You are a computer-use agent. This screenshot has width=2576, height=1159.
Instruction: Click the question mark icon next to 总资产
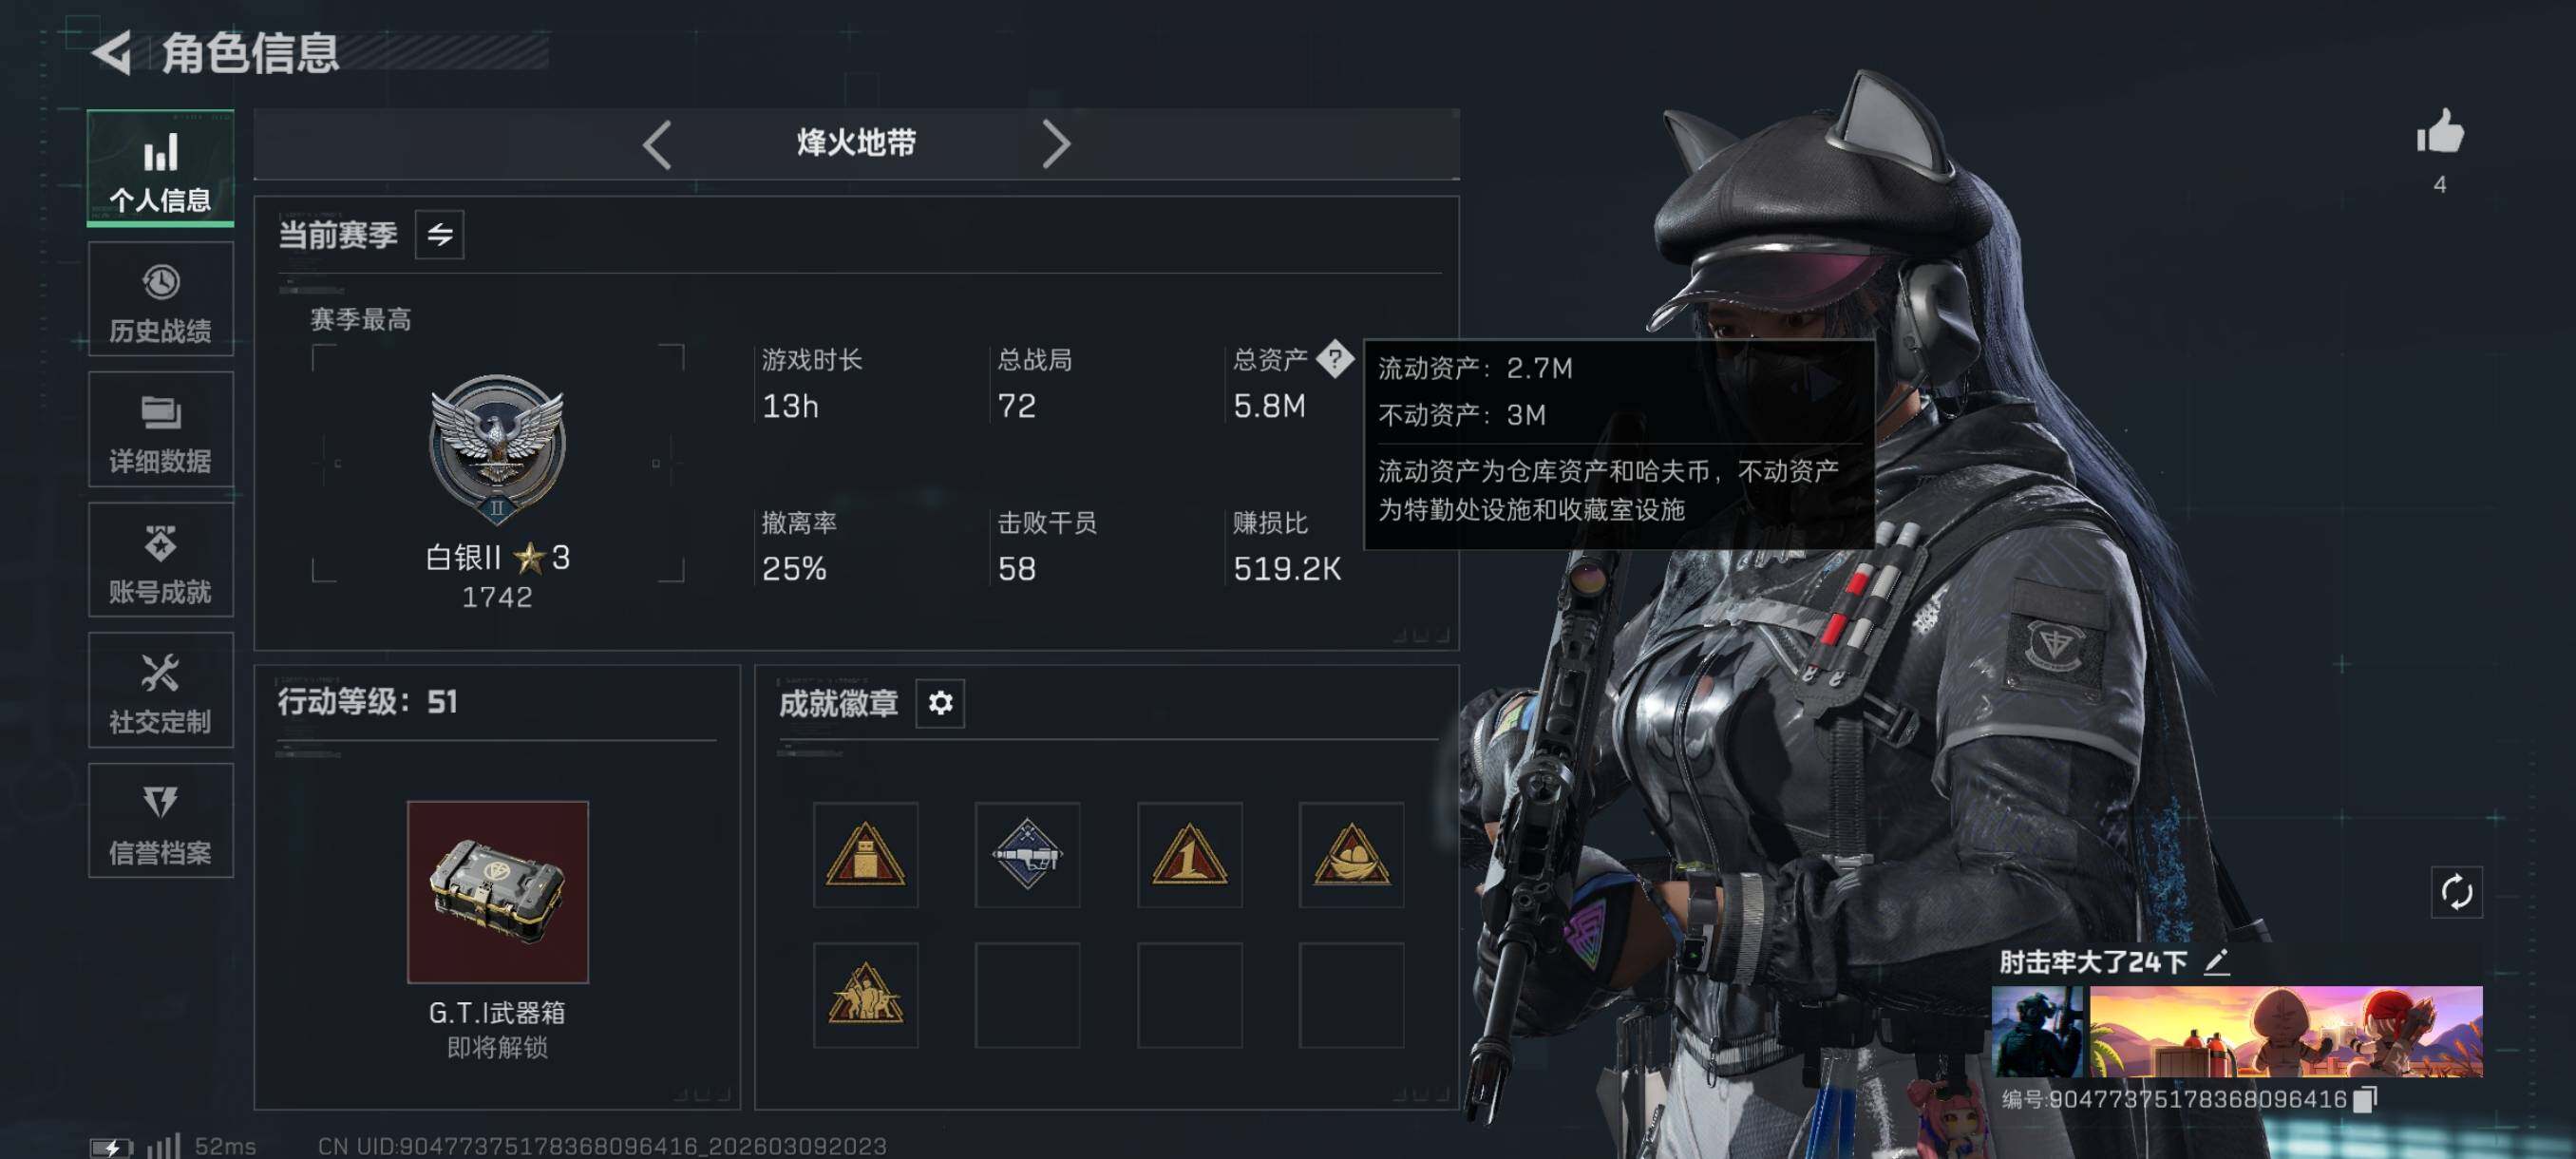click(1334, 358)
